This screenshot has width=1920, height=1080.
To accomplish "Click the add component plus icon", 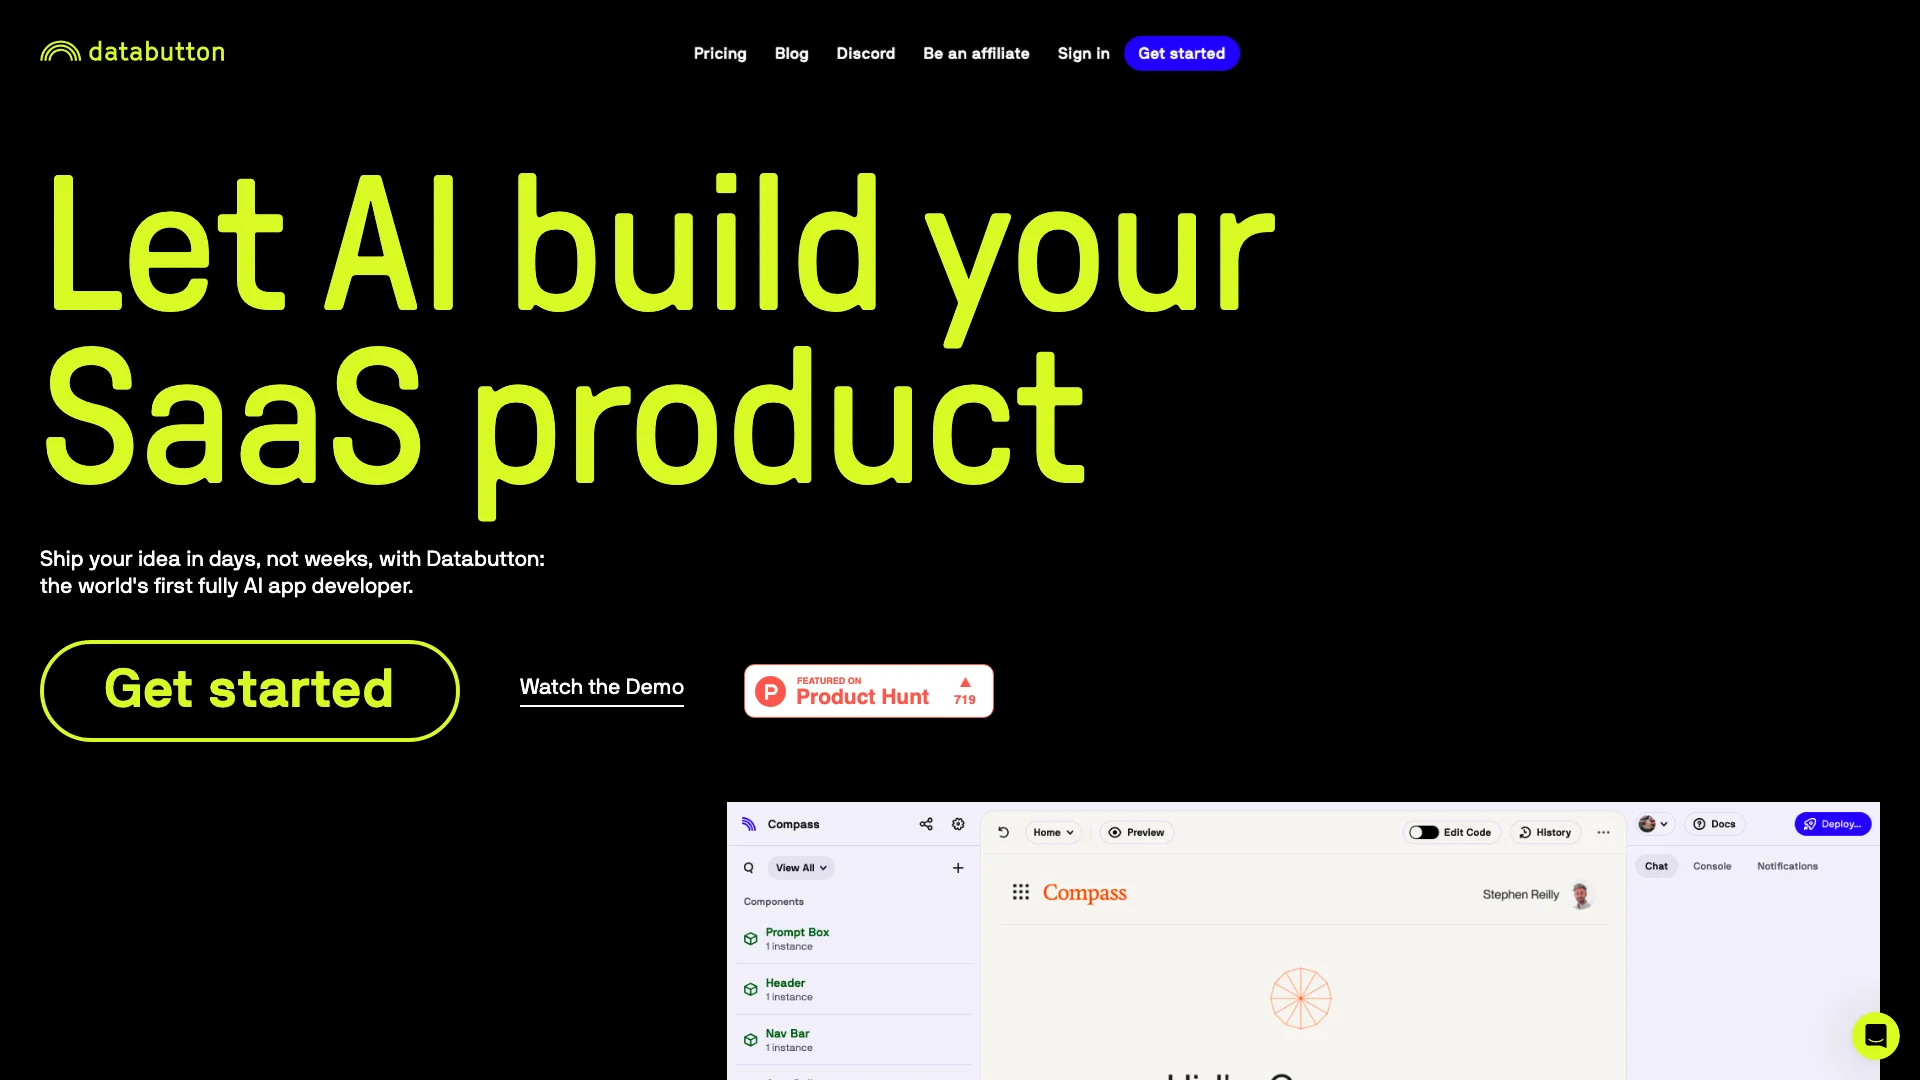I will click(x=959, y=866).
